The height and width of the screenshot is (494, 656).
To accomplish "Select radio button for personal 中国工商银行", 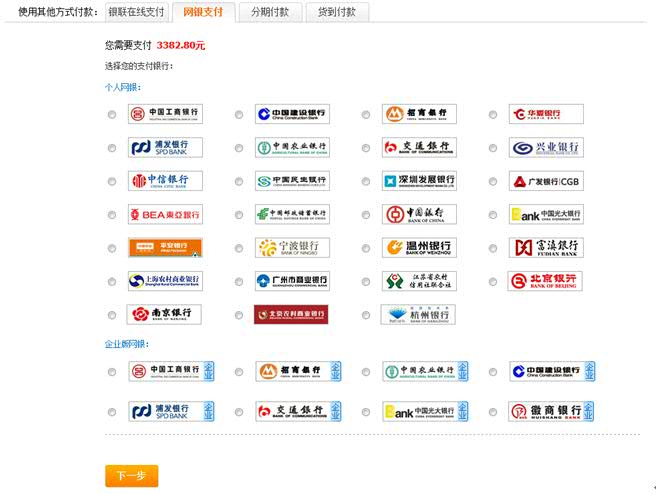I will pos(112,114).
